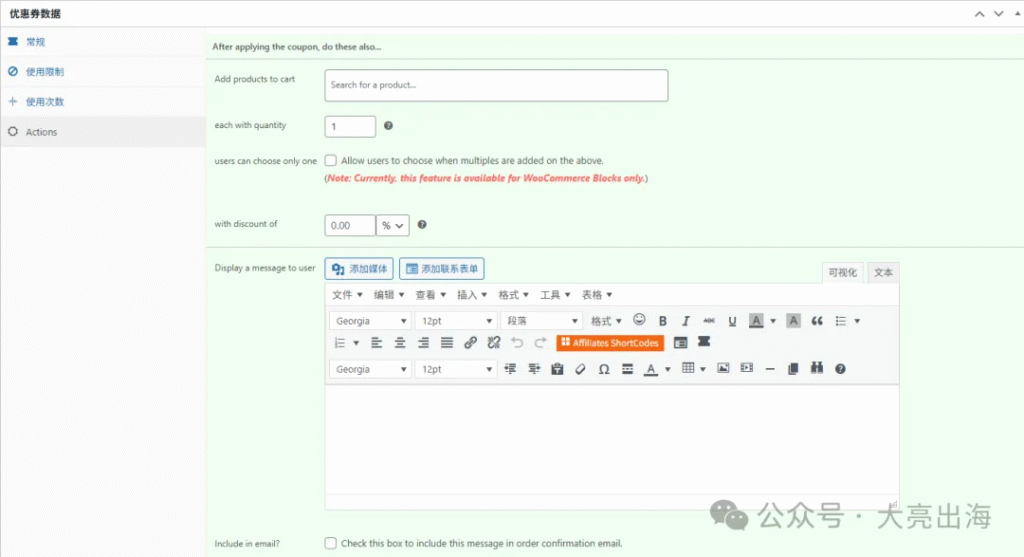Expand the 段落 paragraph format dropdown

coord(542,321)
